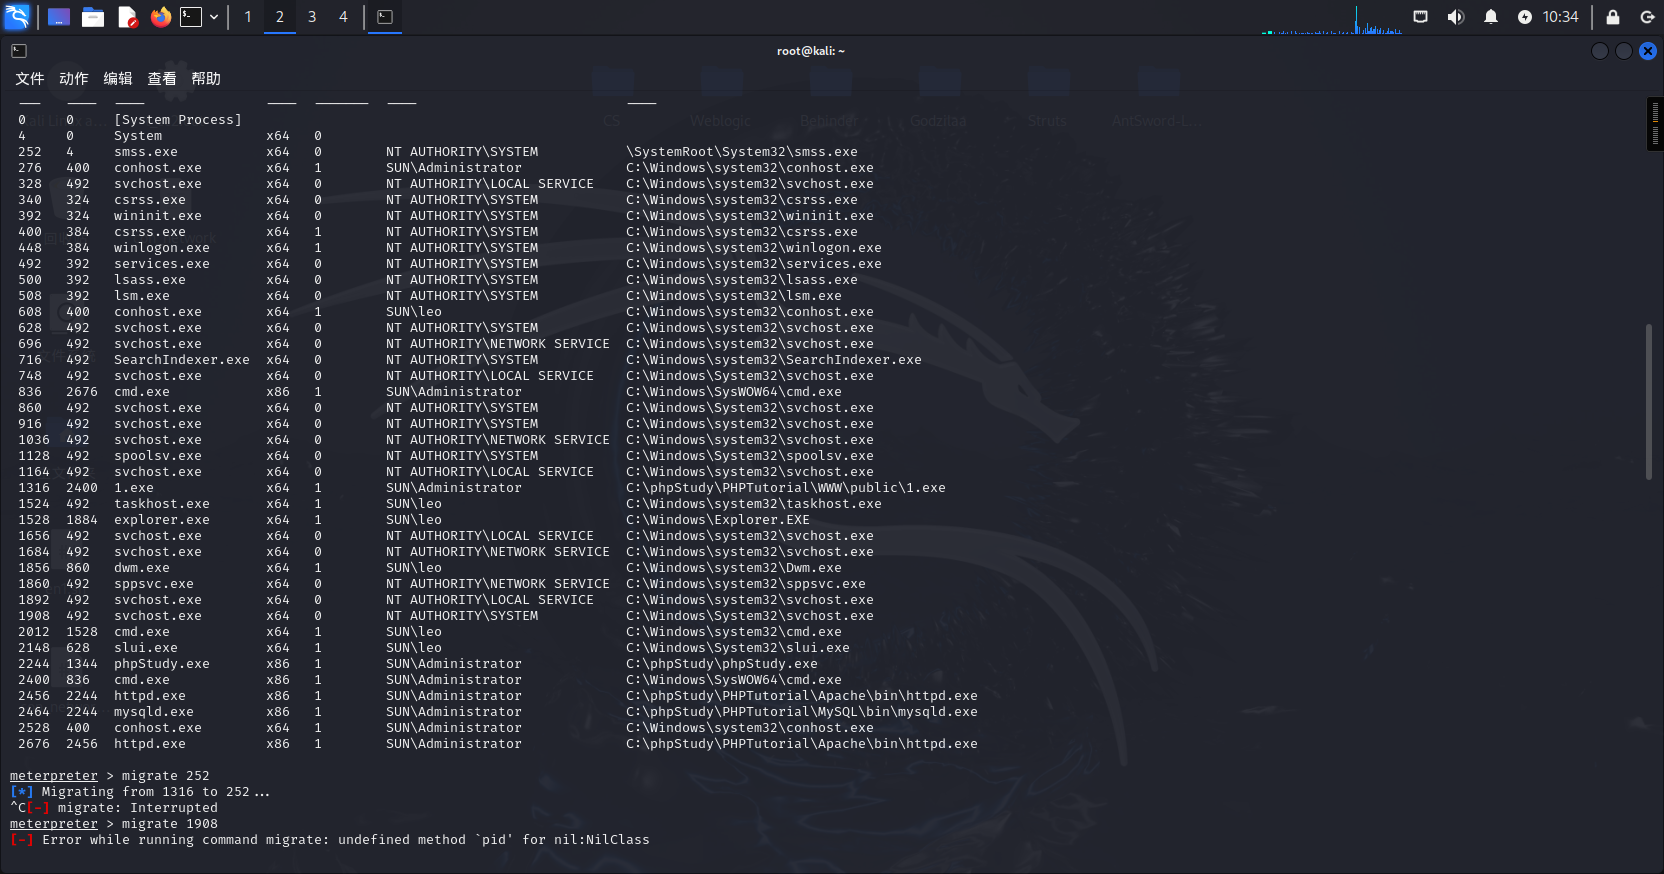Click the terminal vertical scrollbar handle
This screenshot has height=874, width=1664.
pyautogui.click(x=1649, y=400)
